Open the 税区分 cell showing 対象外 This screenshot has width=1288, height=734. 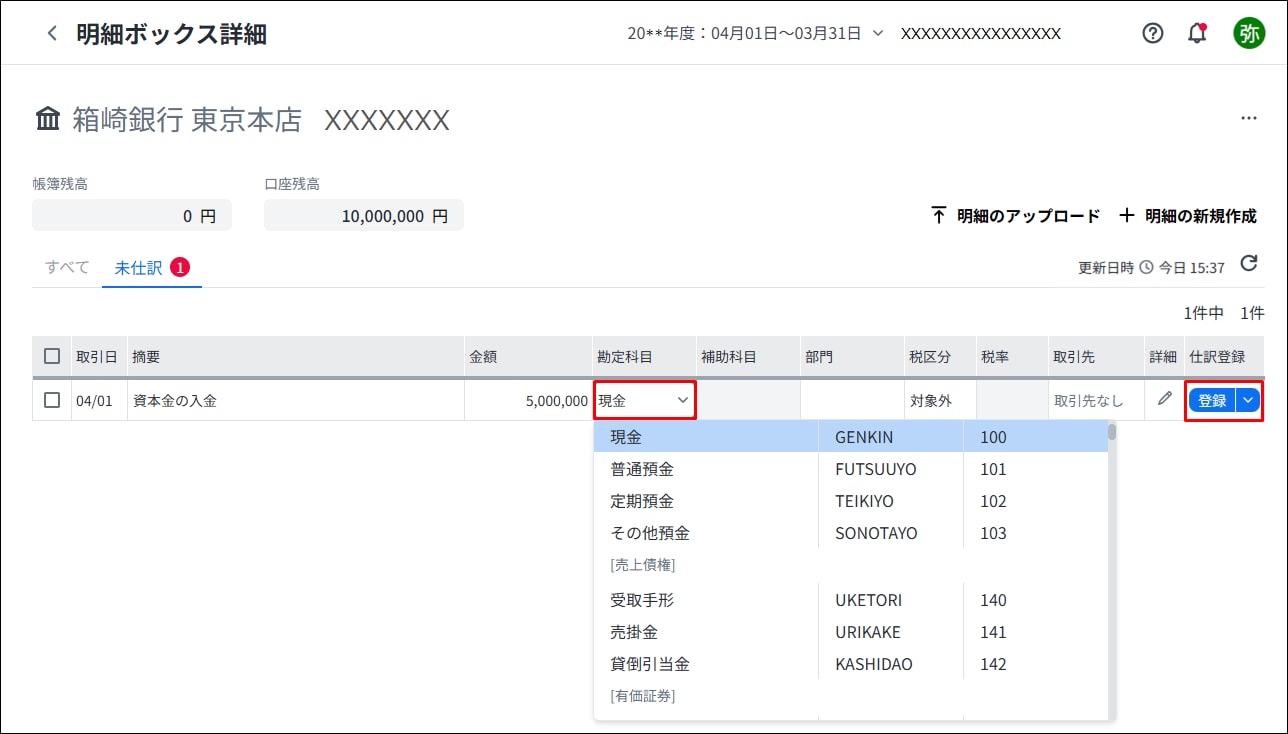coord(940,400)
